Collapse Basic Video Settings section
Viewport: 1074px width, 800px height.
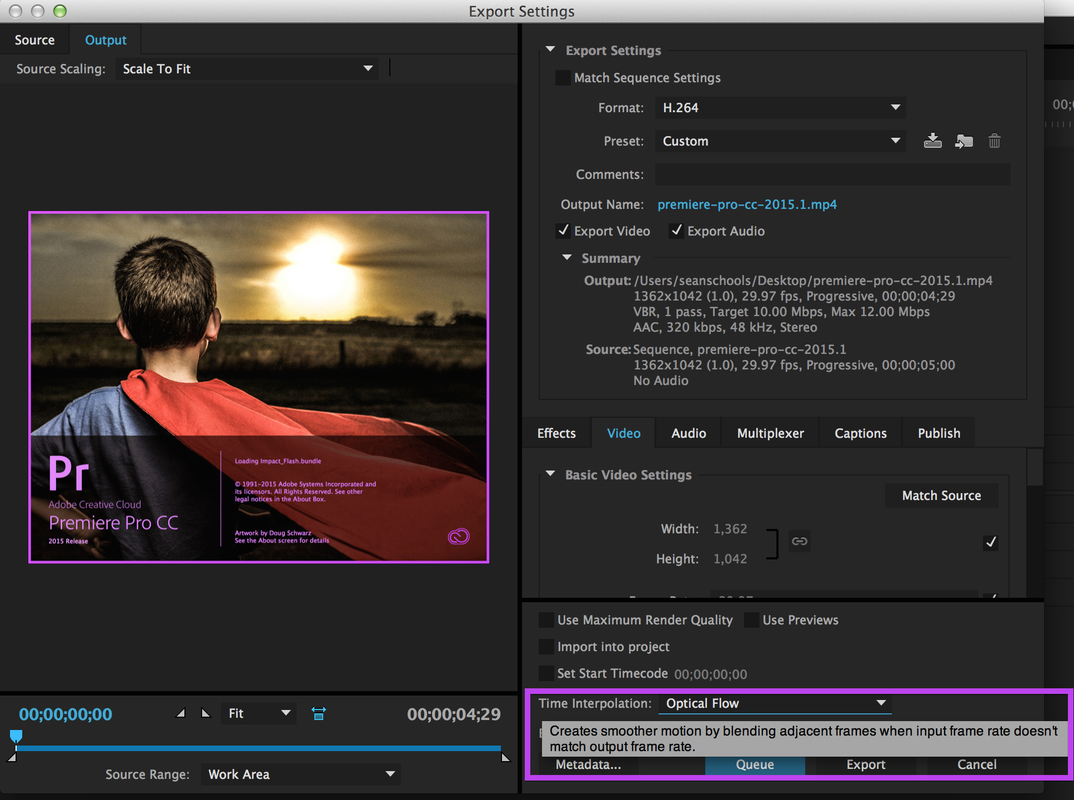coord(550,474)
